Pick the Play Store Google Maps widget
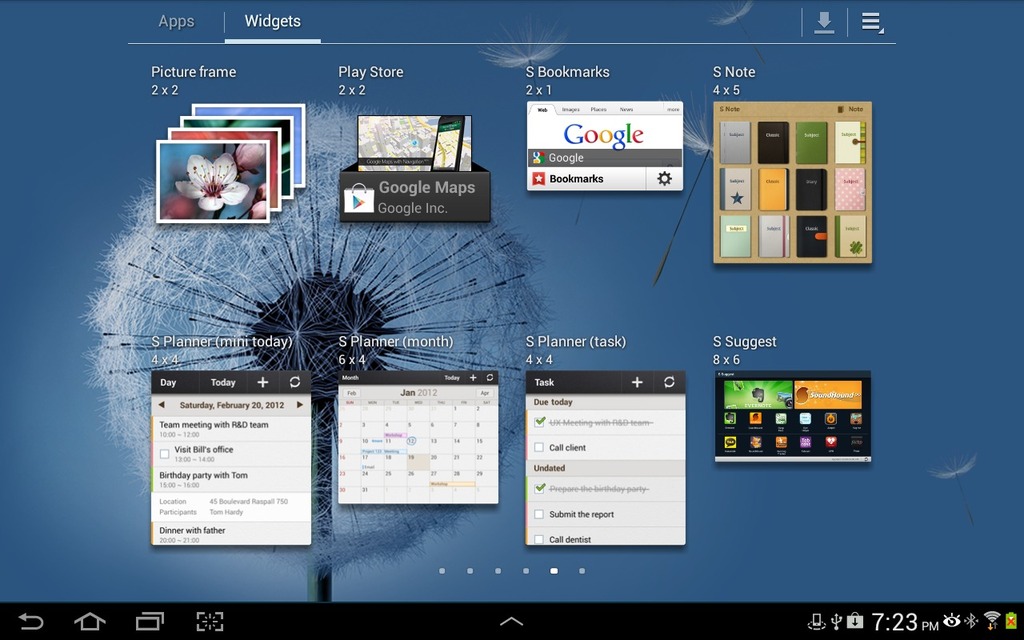Screen dimensions: 1024x640 point(415,168)
